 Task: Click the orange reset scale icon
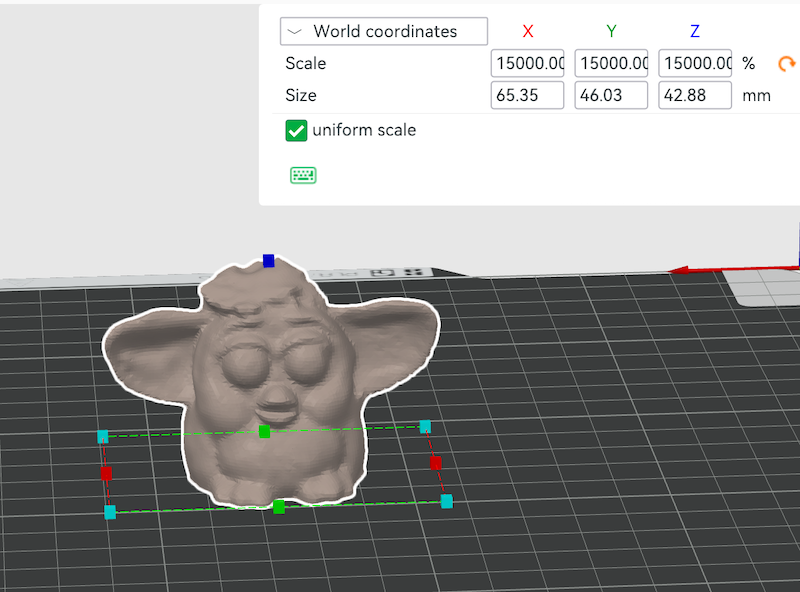[x=787, y=63]
